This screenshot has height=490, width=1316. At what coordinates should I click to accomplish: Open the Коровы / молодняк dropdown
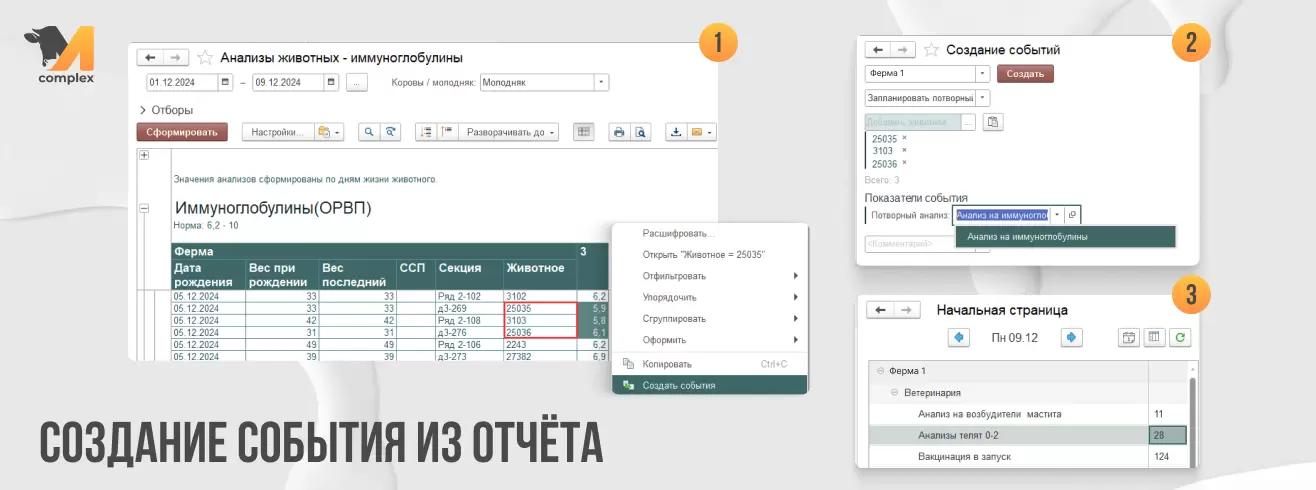click(x=601, y=83)
